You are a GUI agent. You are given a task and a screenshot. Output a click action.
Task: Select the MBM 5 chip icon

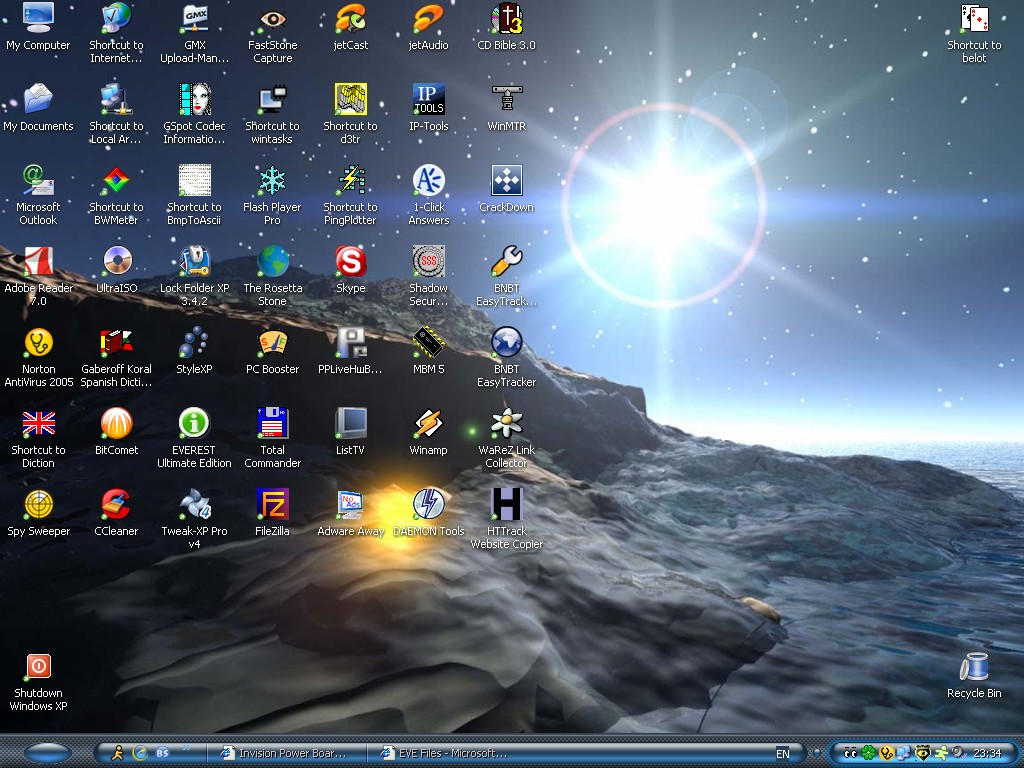coord(428,342)
